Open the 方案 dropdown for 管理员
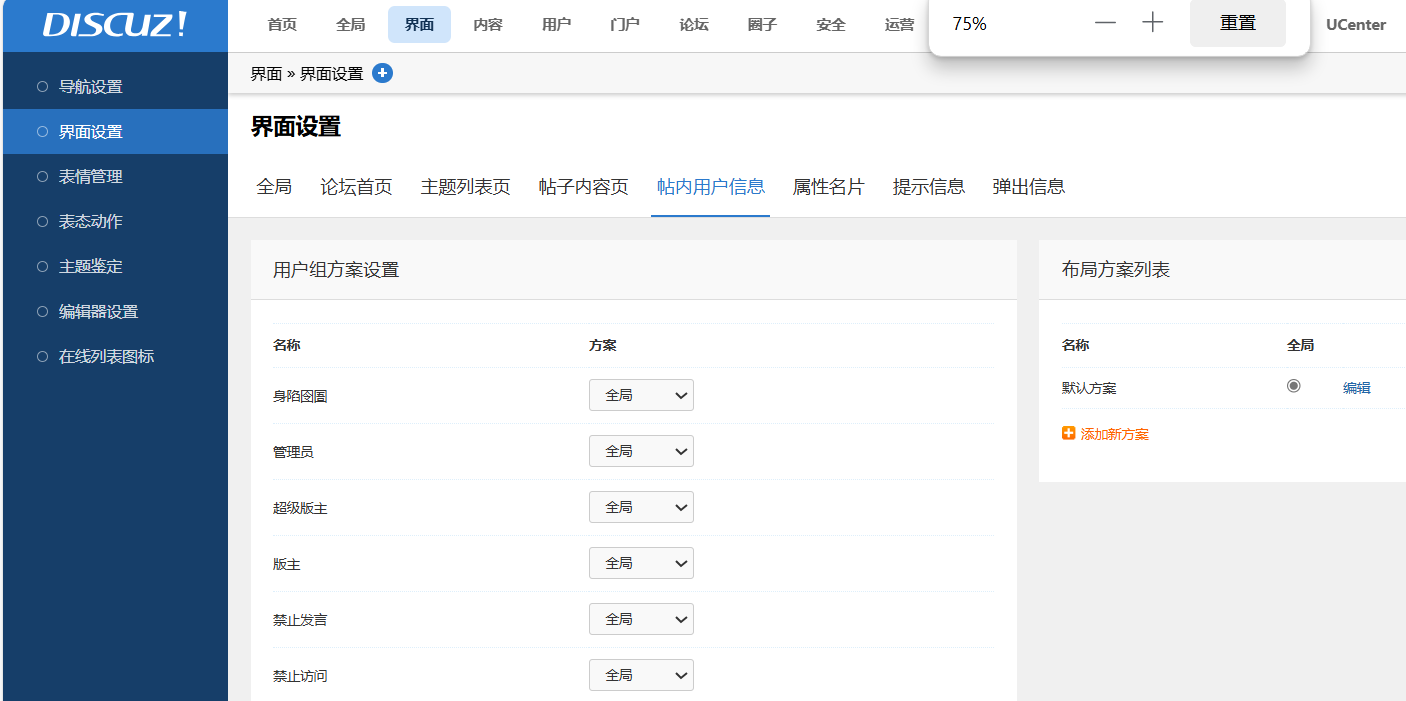1406x701 pixels. [x=641, y=451]
